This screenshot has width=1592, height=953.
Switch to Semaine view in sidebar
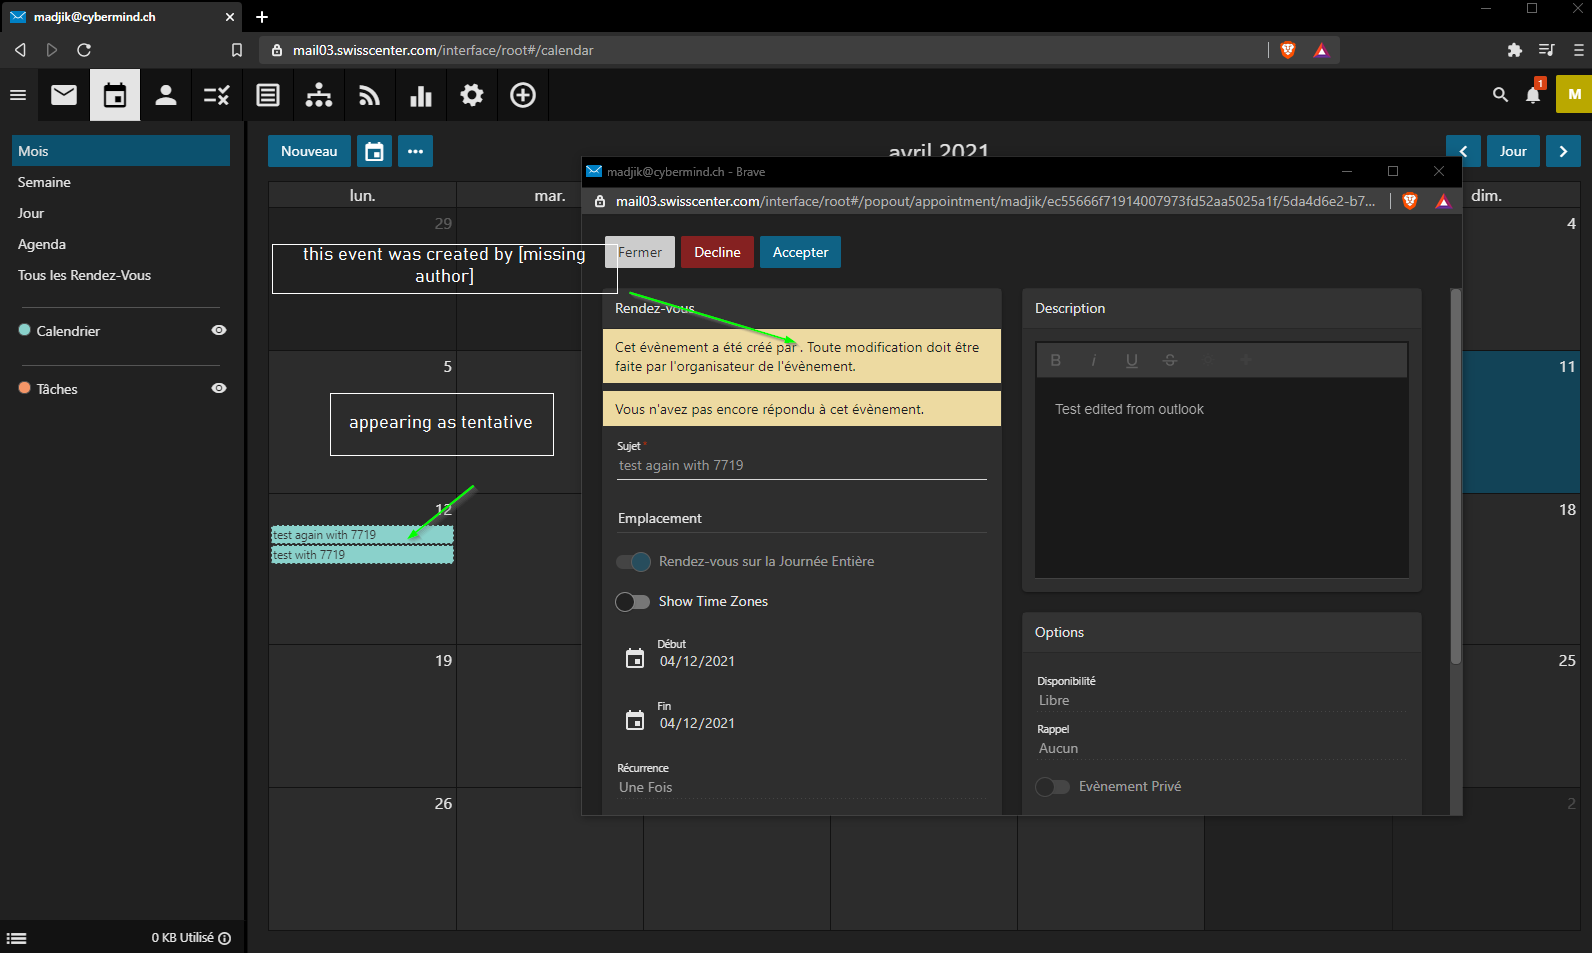click(x=44, y=182)
